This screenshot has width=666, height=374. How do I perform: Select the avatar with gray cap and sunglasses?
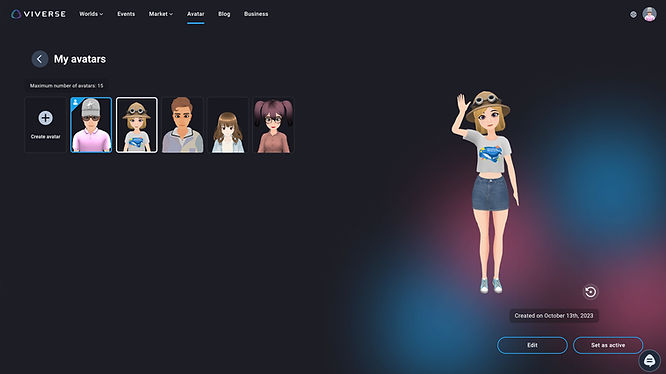(x=91, y=125)
